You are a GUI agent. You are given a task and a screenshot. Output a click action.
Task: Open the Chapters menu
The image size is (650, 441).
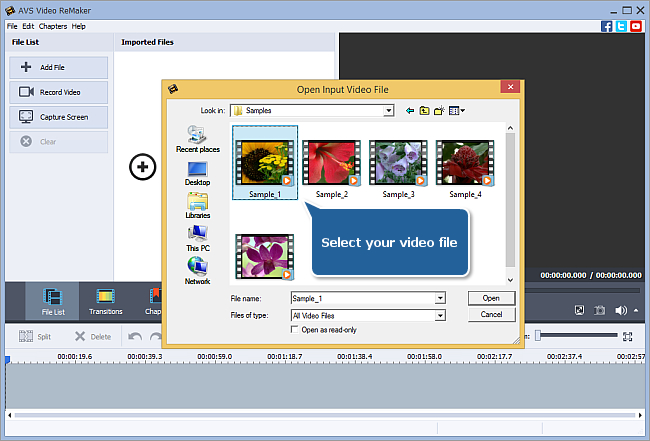click(x=53, y=27)
